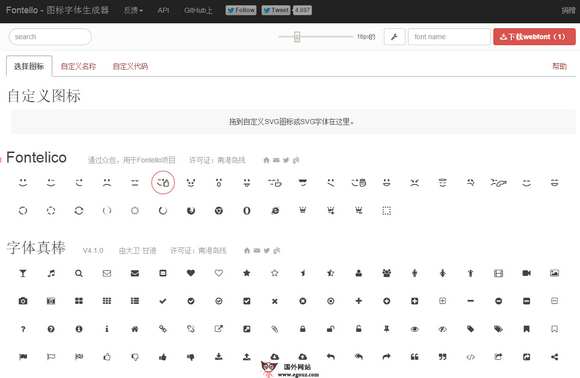Click the Twitter Follow button

tap(241, 10)
